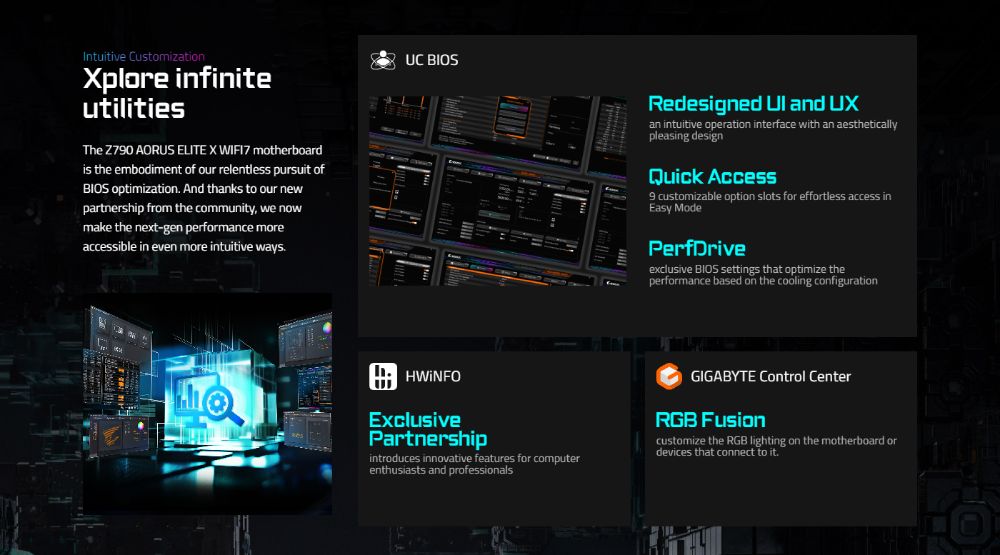Select the 'RGB Fusion' heading
Screen dimensions: 1000x555
pos(710,420)
